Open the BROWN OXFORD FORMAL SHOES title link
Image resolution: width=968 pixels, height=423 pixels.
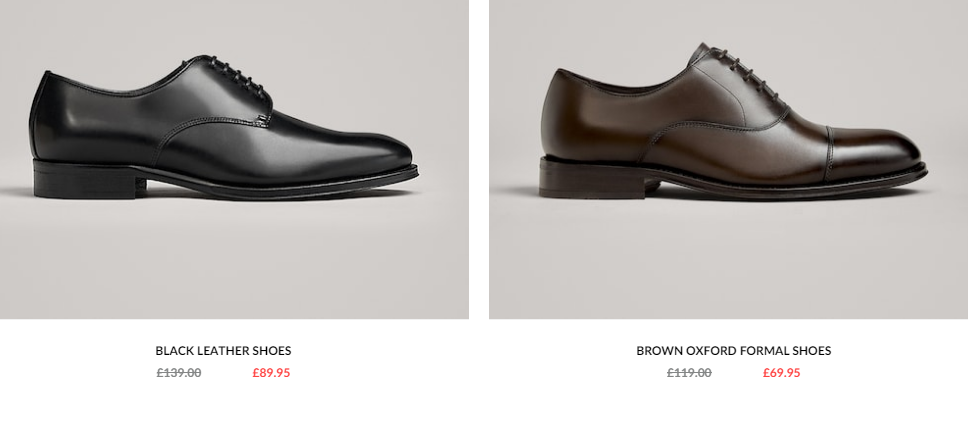pos(734,351)
